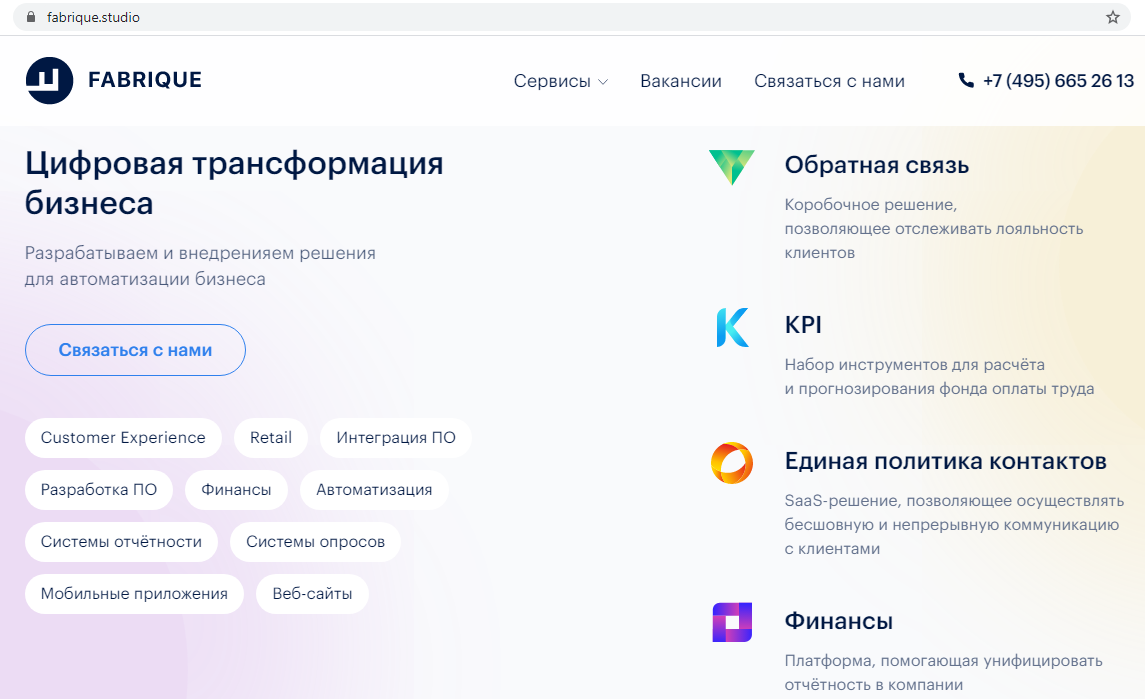Open the Вакансии menu item

pos(680,81)
